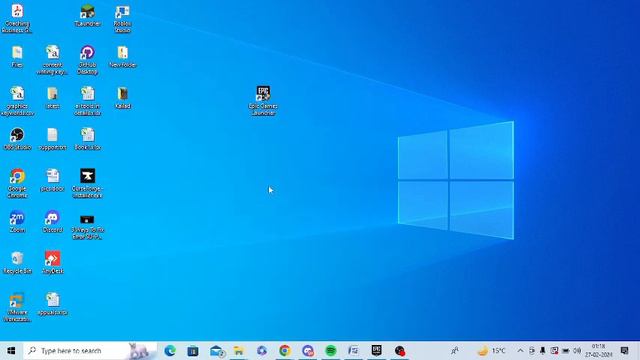Launch AnyDesk desktop shortcut
The height and width of the screenshot is (360, 640).
pyautogui.click(x=52, y=262)
